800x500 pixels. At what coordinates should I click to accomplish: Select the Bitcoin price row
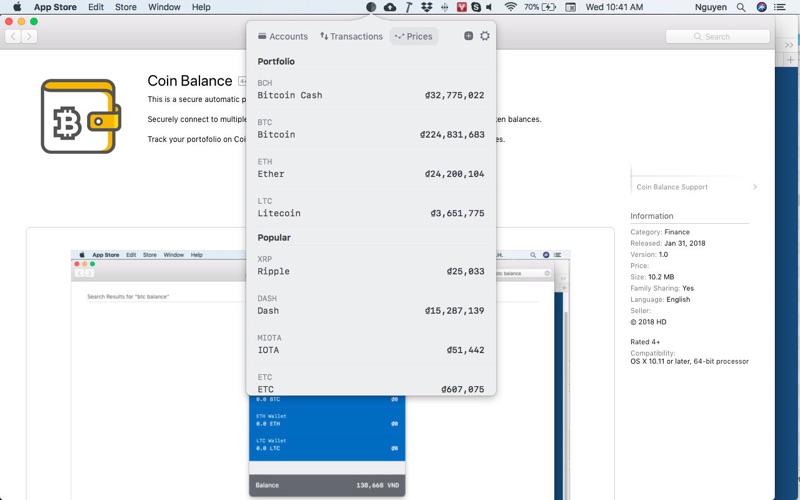[371, 129]
